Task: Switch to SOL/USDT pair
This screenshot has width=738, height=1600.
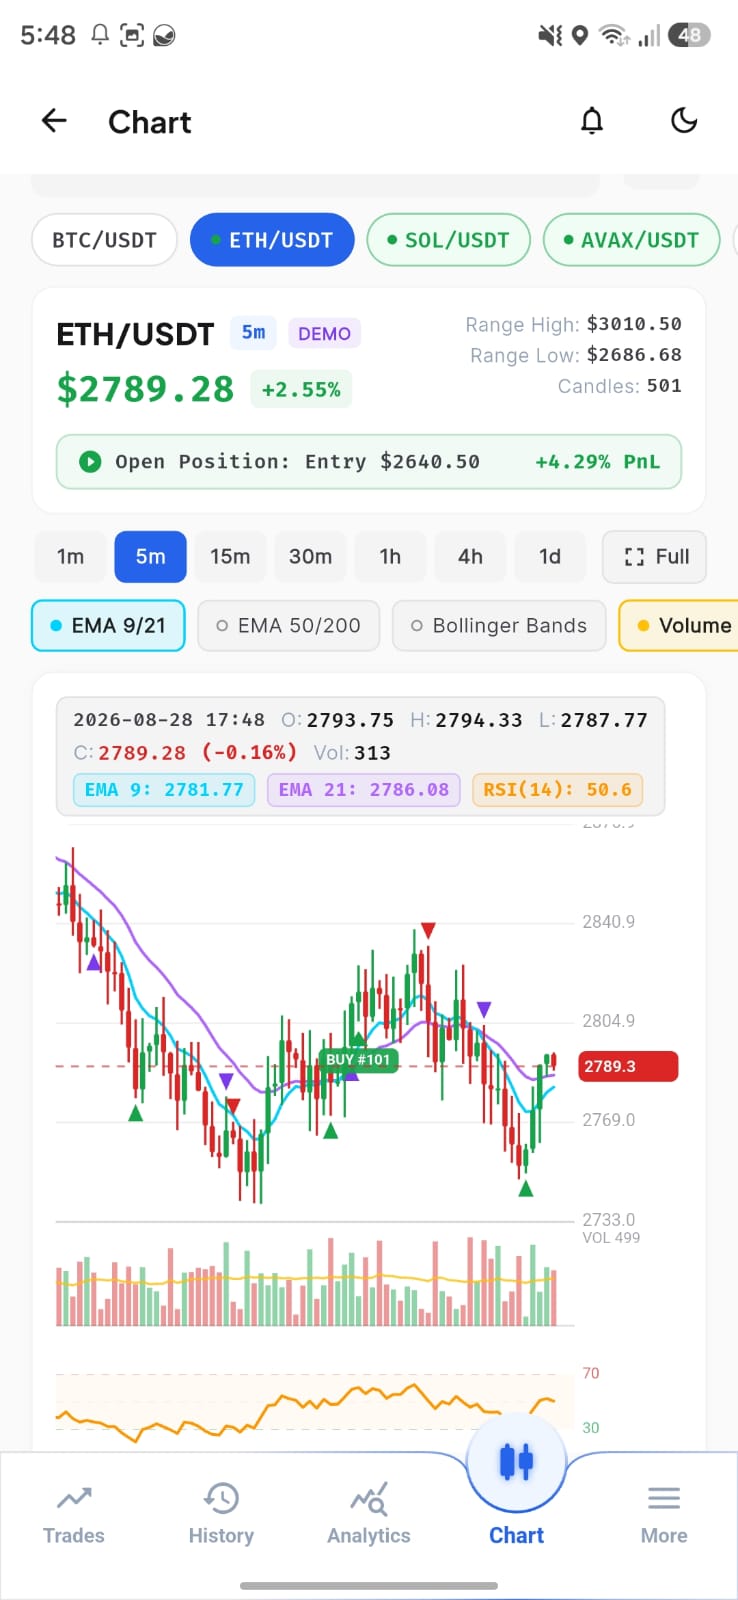Action: pyautogui.click(x=448, y=240)
